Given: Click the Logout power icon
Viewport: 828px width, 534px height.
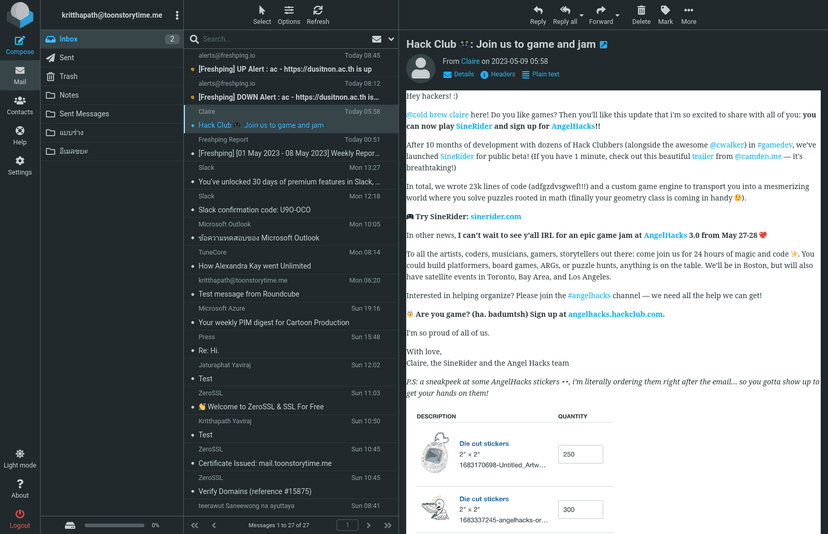Looking at the screenshot, I should (20, 518).
